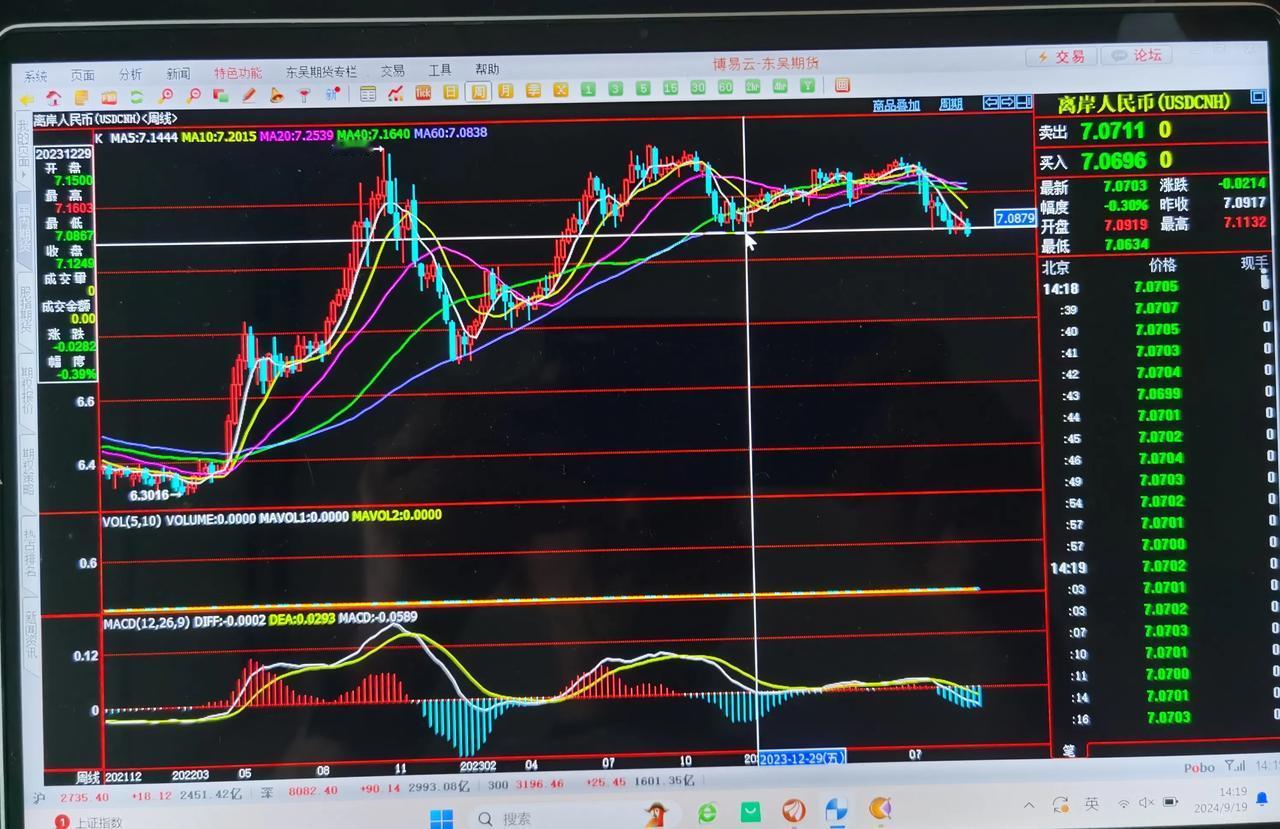Click the MA5:7.1444 indicator value
Viewport: 1280px width, 829px height.
(144, 136)
